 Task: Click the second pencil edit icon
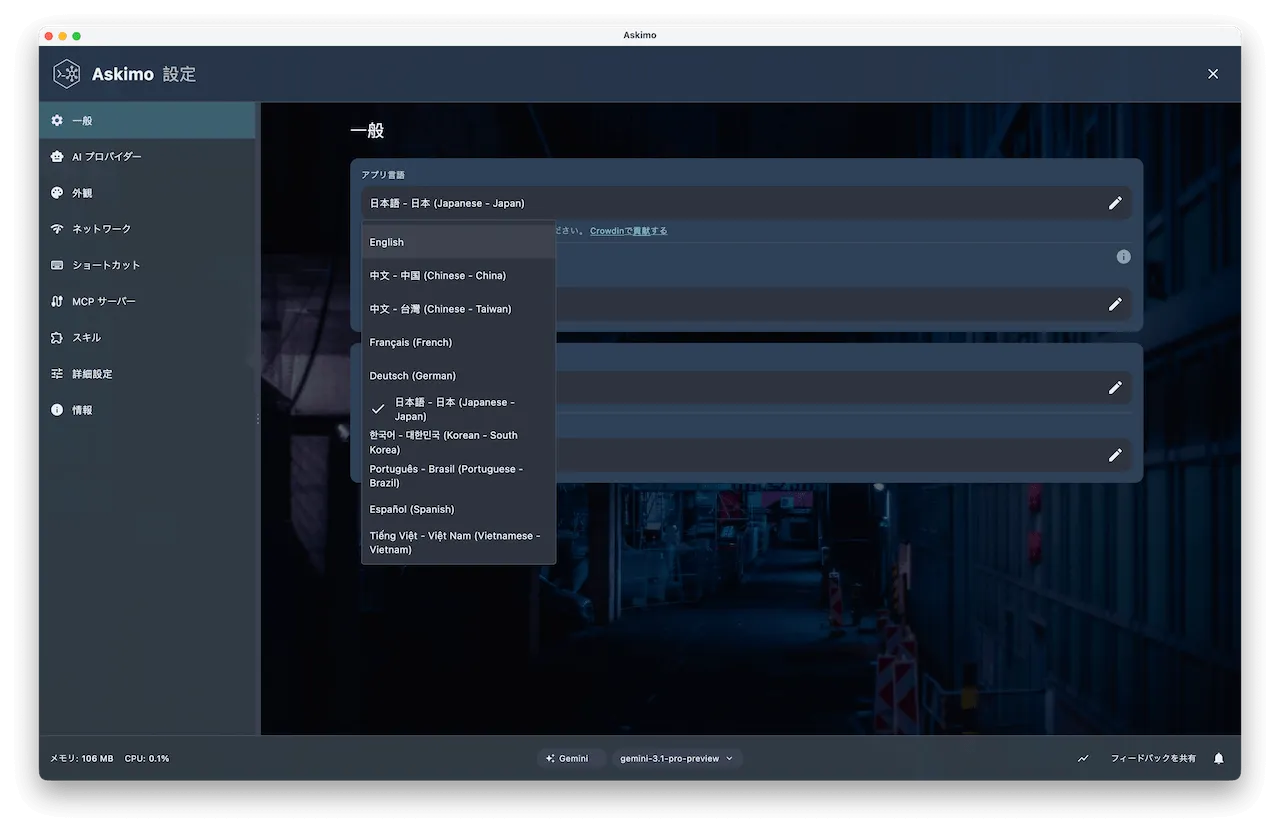tap(1115, 304)
